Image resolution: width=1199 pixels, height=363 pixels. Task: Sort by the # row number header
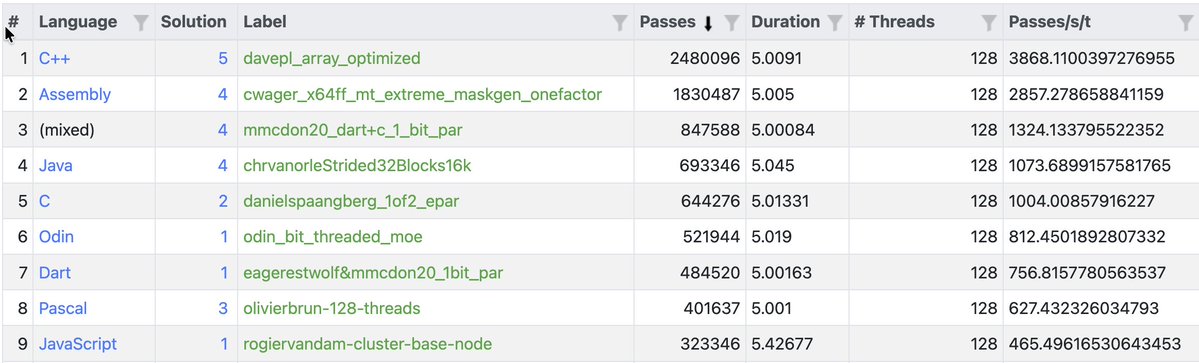[x=13, y=22]
